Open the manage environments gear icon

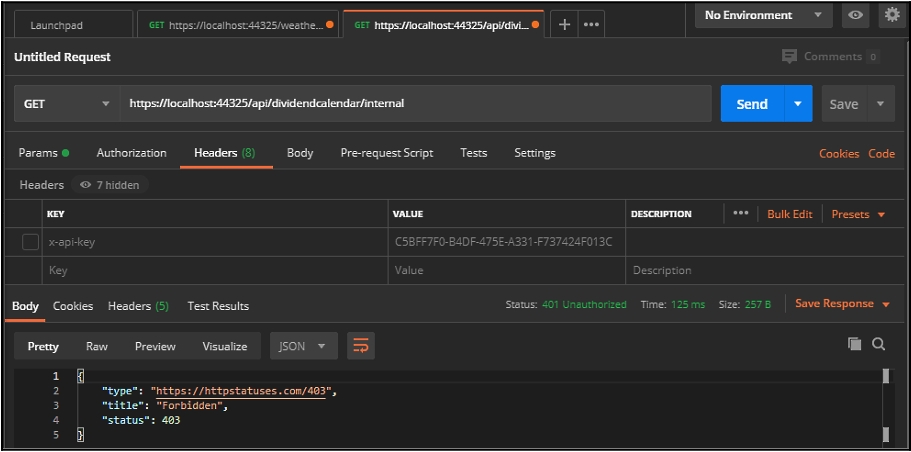[x=890, y=15]
